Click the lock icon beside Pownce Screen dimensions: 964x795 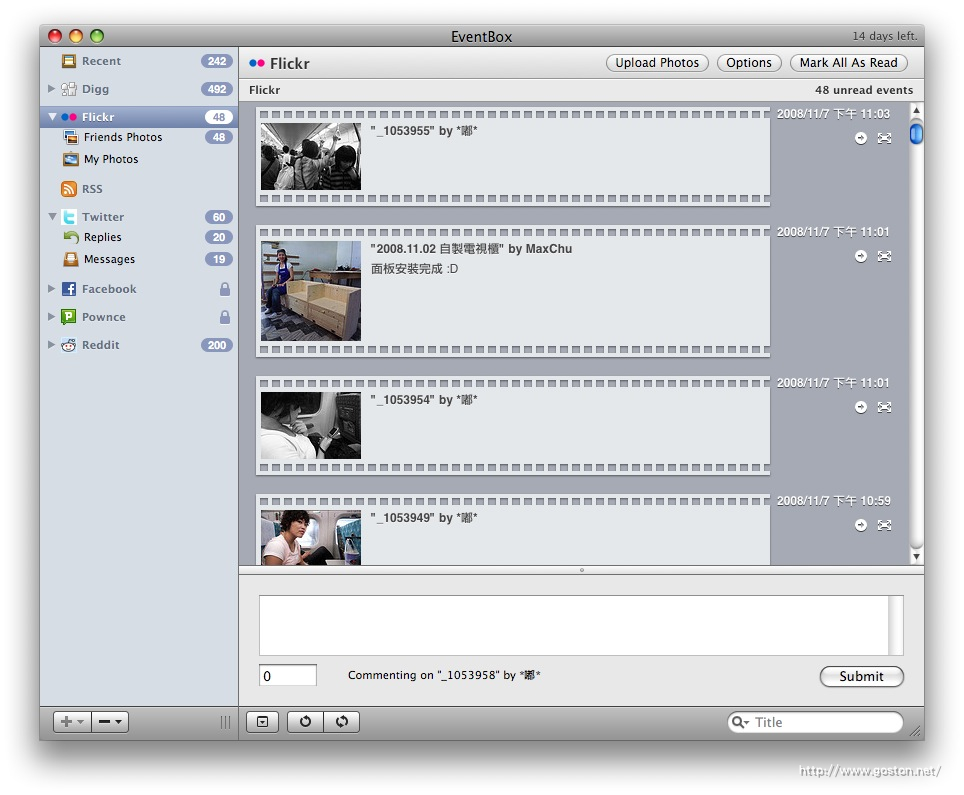pyautogui.click(x=225, y=317)
